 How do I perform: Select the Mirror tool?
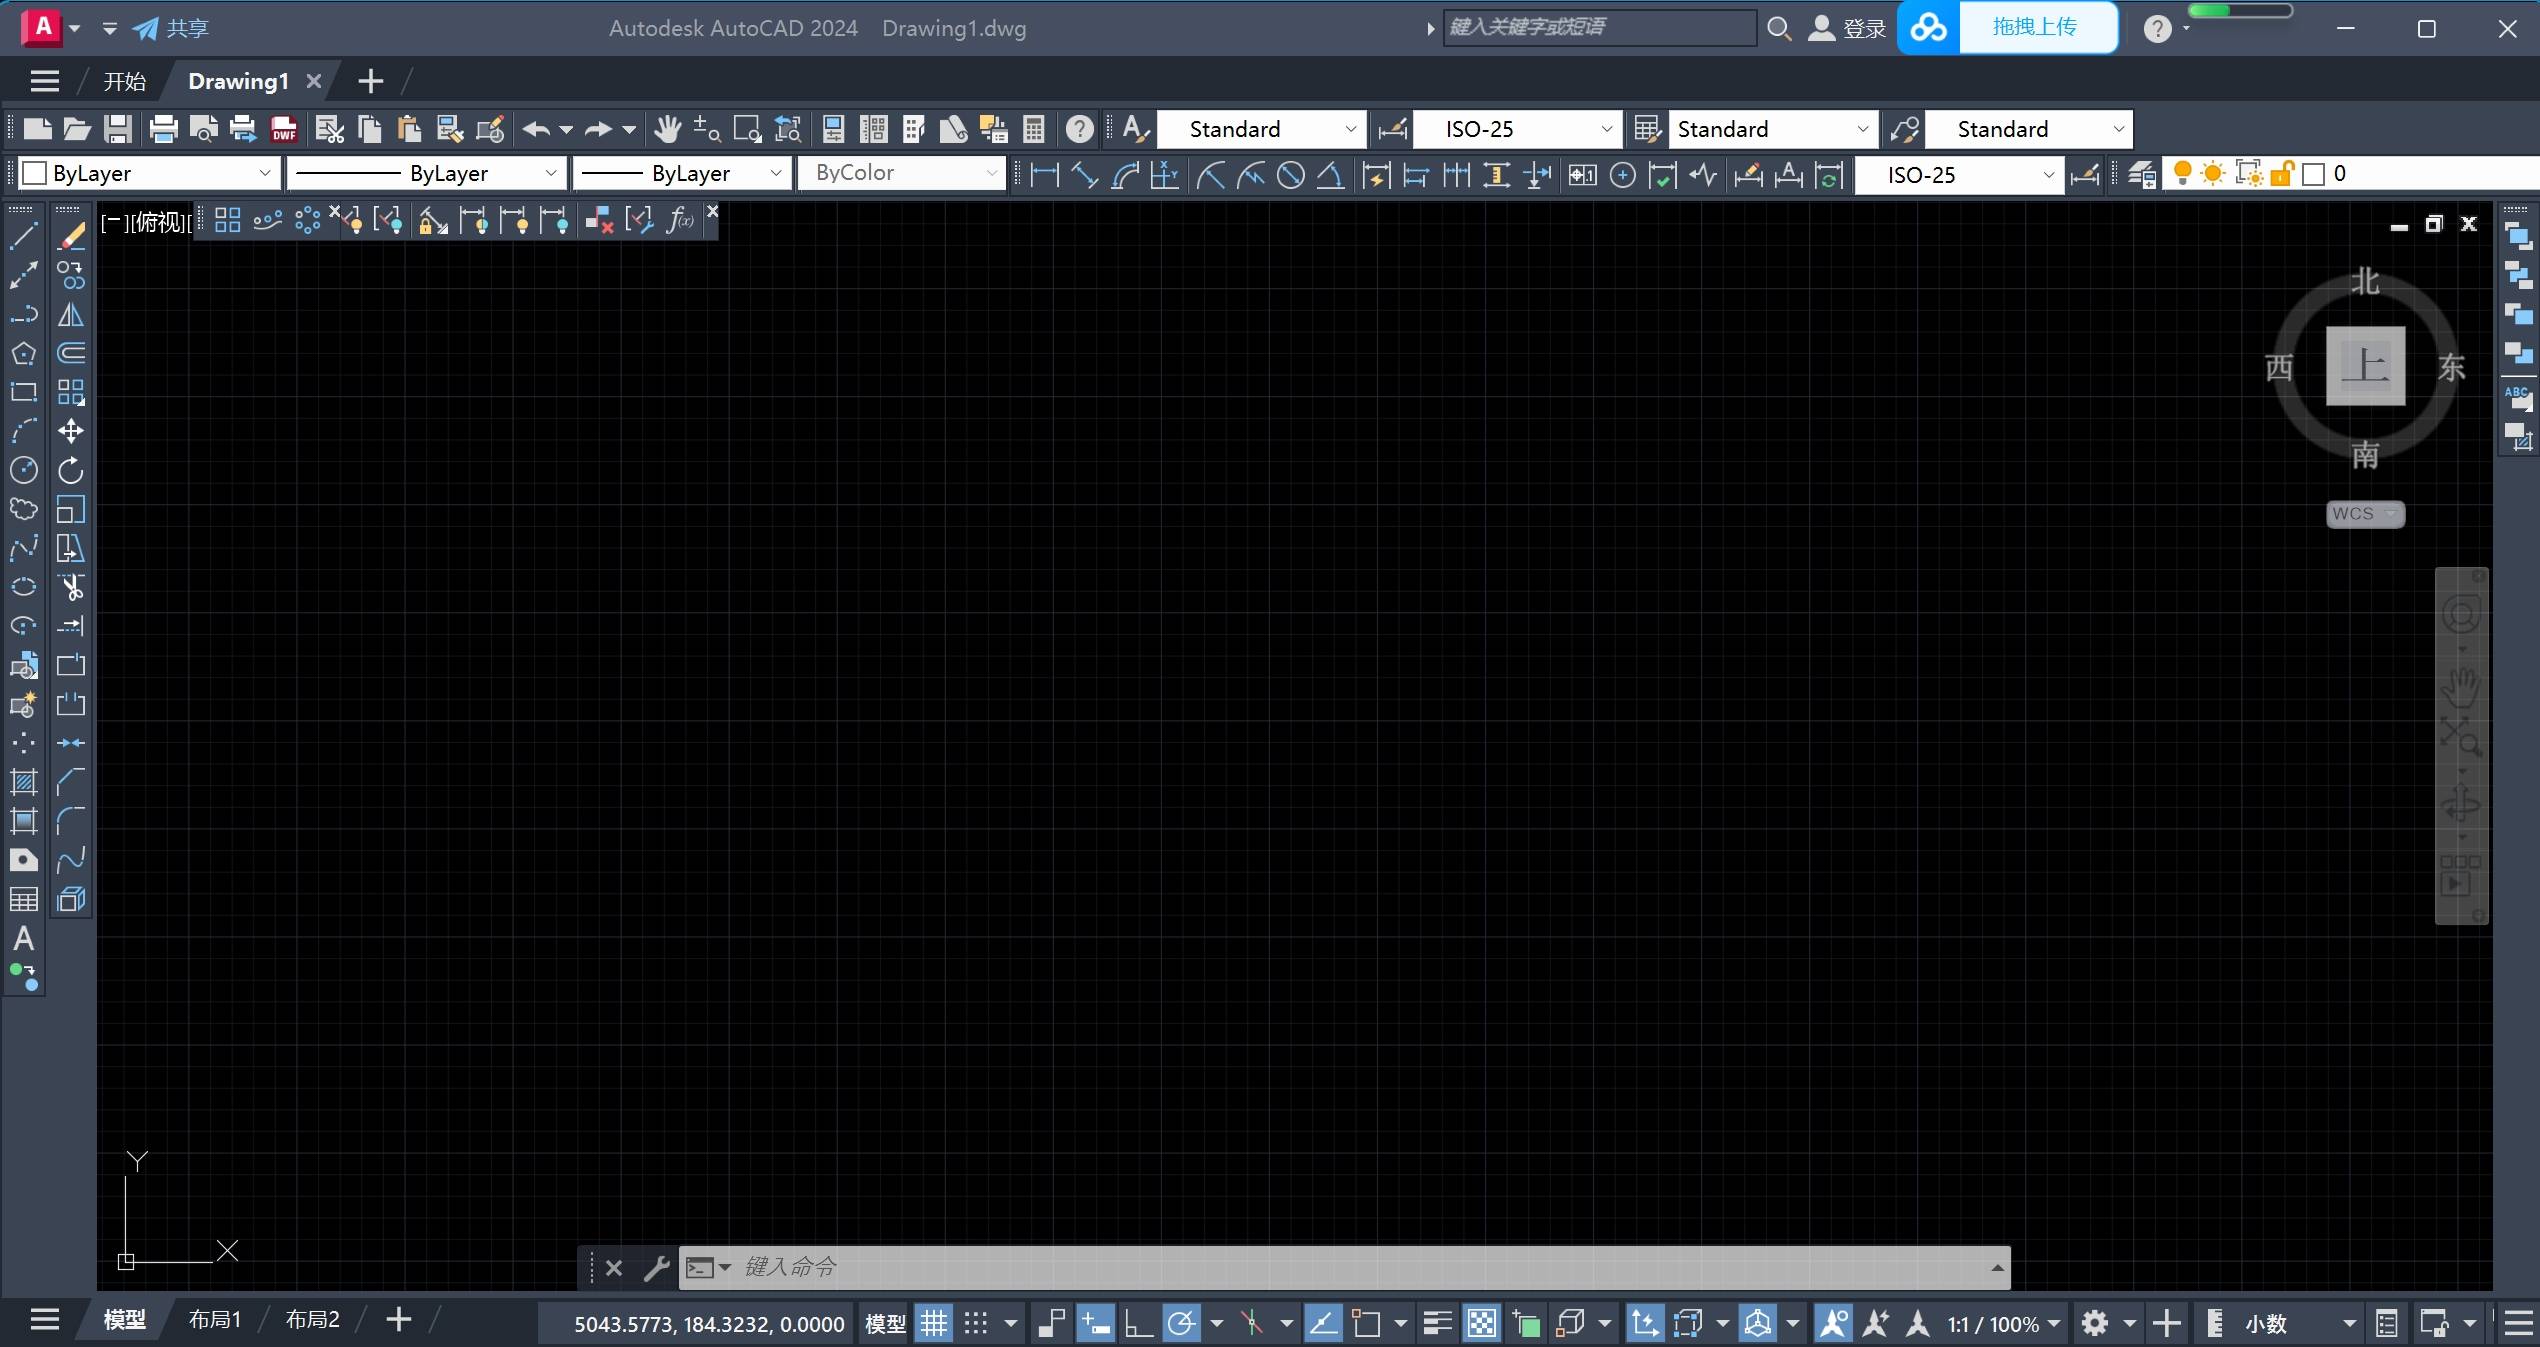pyautogui.click(x=71, y=315)
